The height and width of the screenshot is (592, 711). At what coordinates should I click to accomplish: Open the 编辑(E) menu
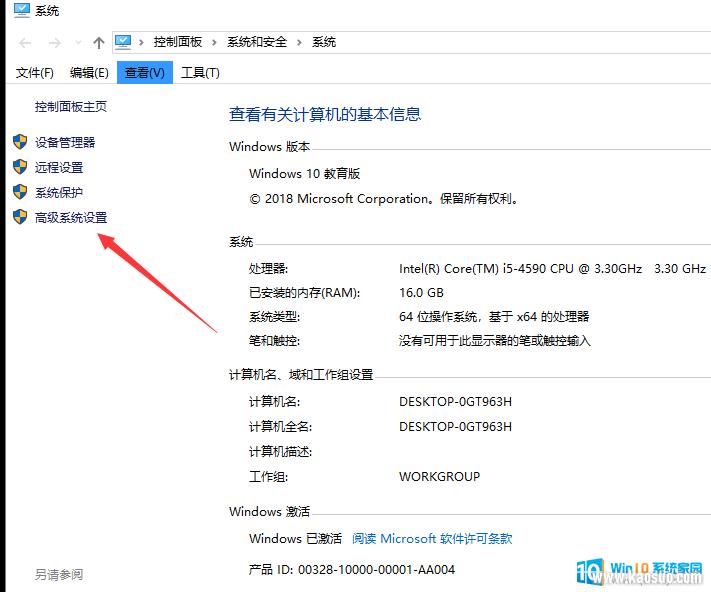tap(89, 73)
